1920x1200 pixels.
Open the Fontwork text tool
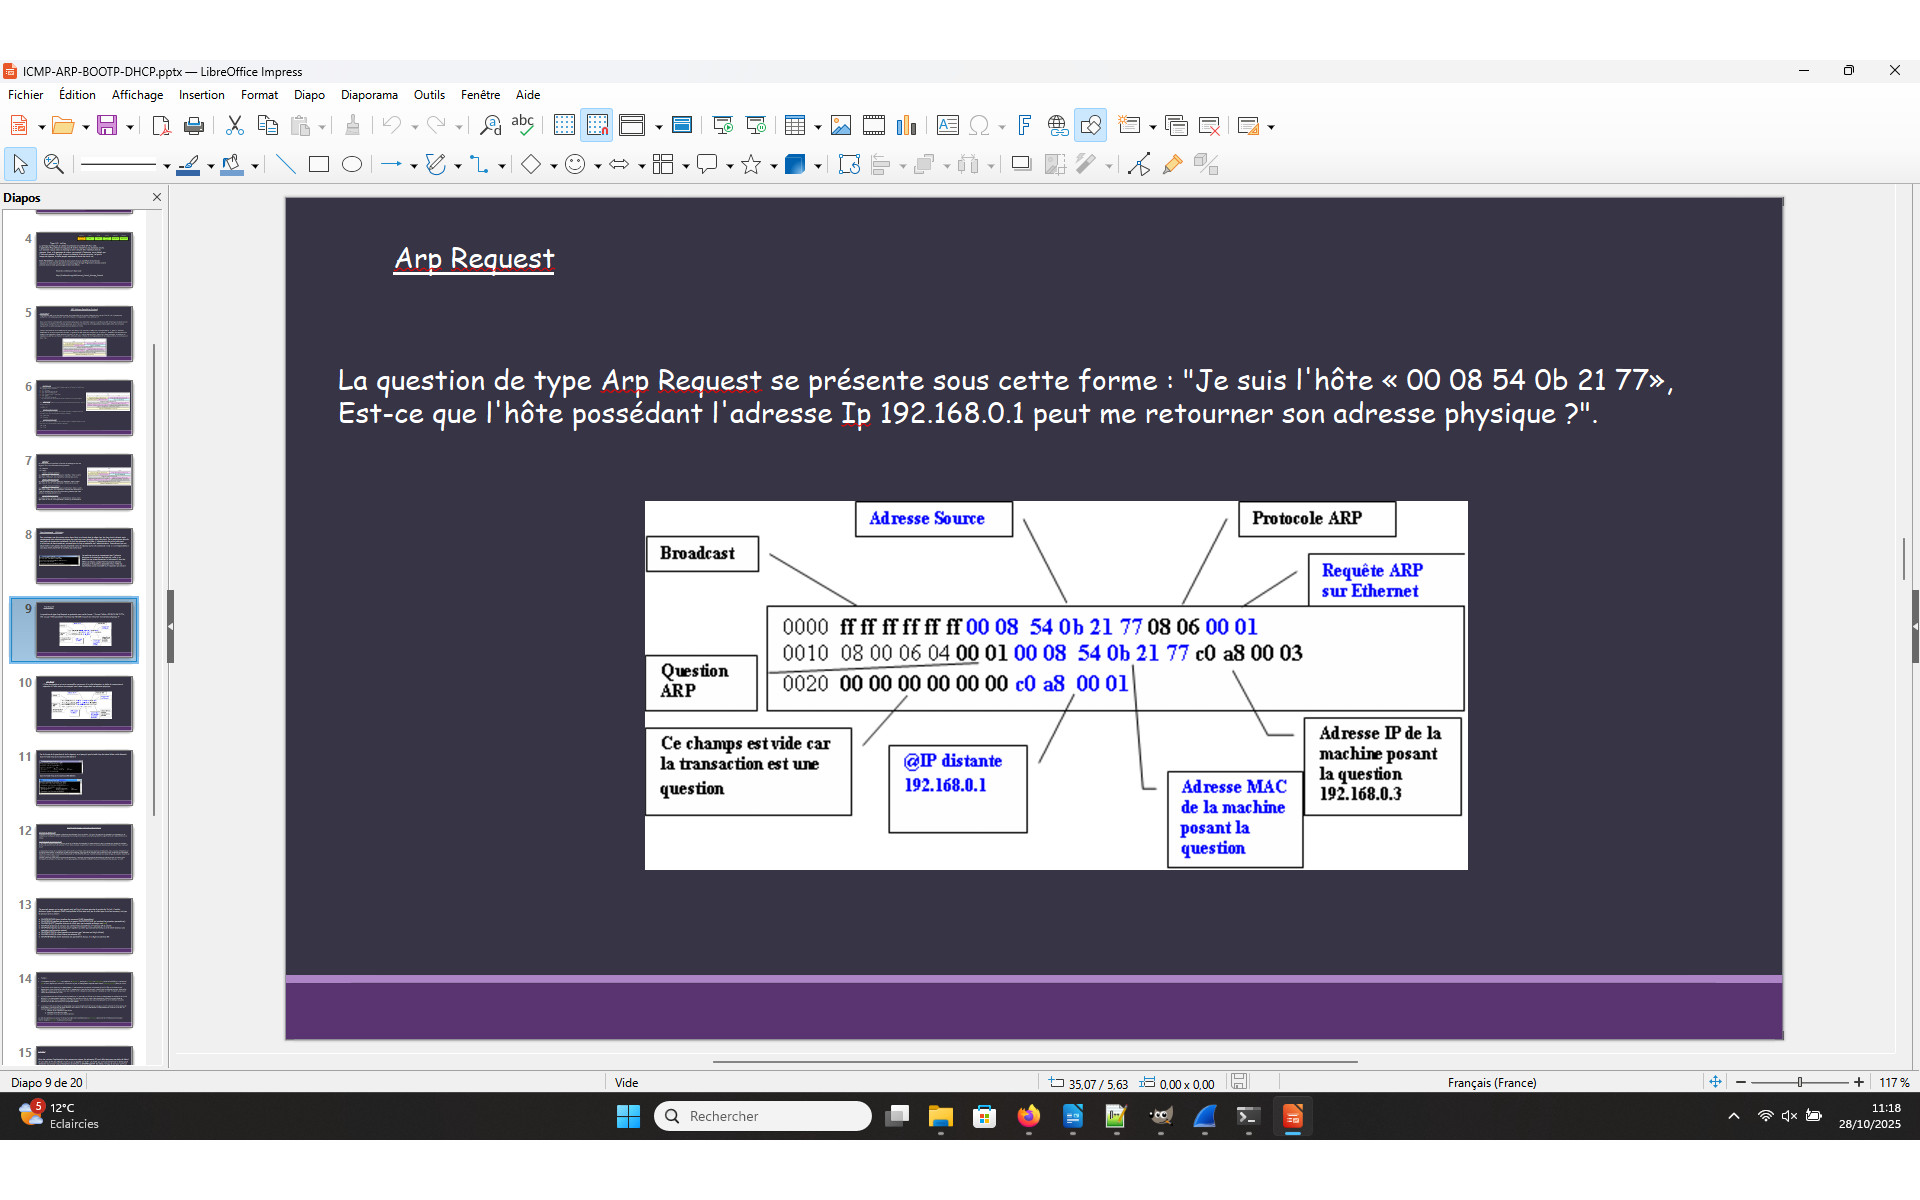coord(1025,125)
